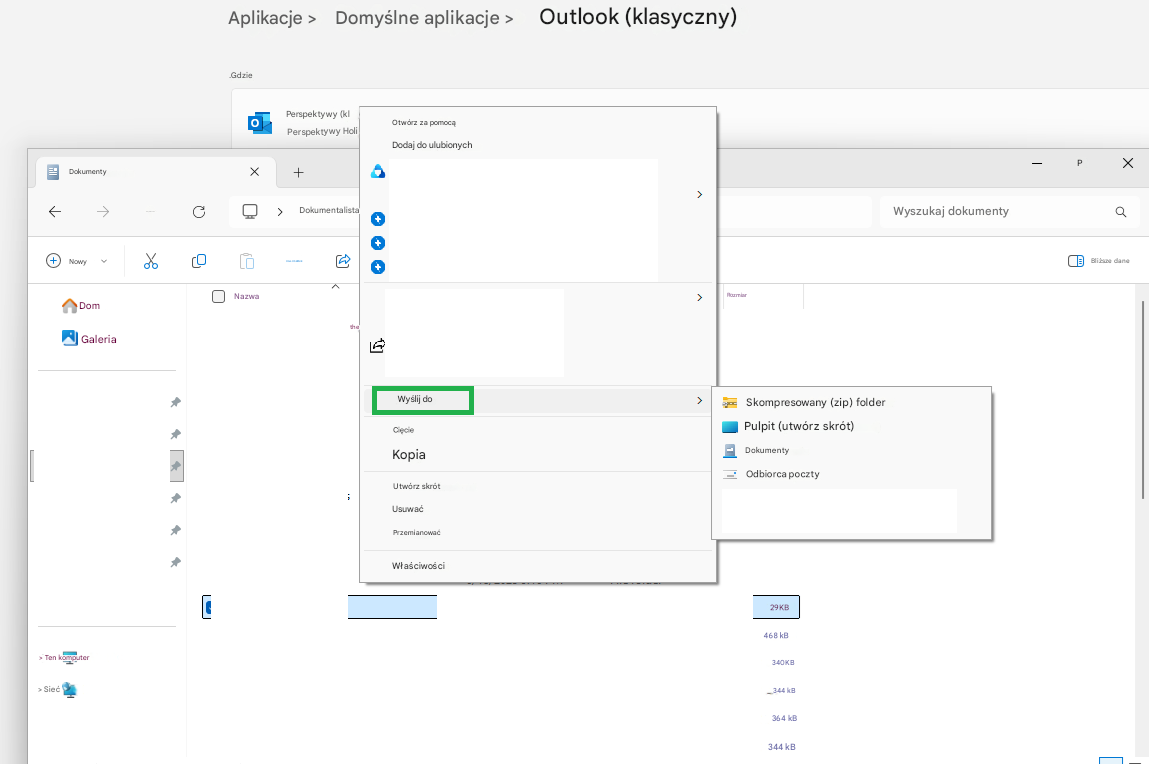Choose Przemianować in context menu
The image size is (1149, 768).
[x=416, y=533]
